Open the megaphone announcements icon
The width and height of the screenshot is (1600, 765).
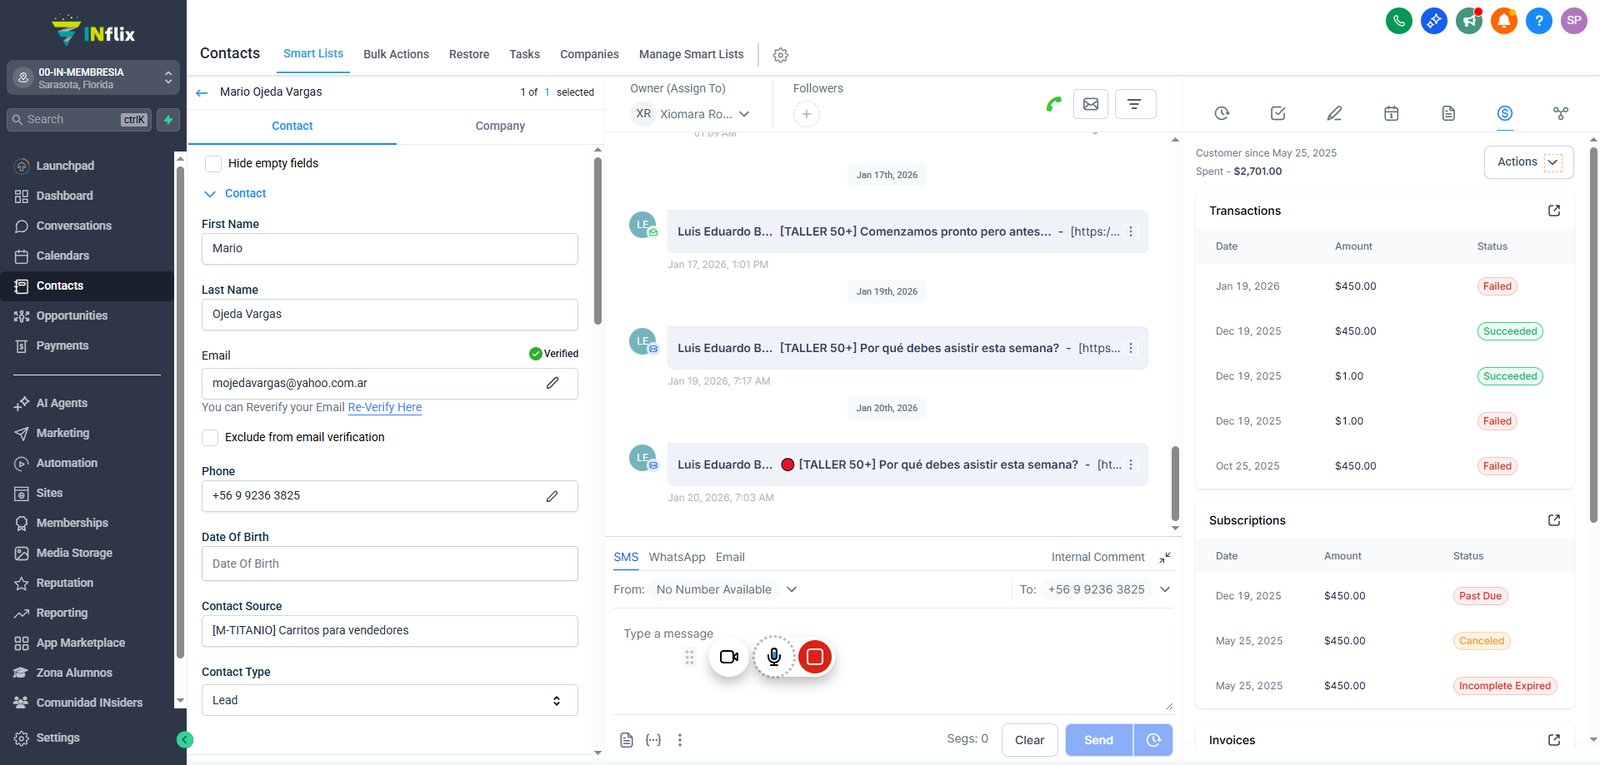1469,20
